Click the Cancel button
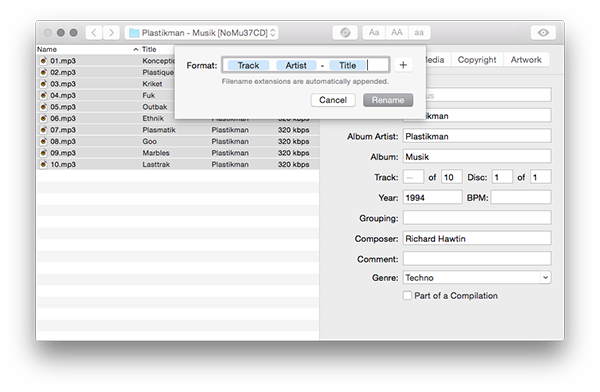 pyautogui.click(x=333, y=100)
